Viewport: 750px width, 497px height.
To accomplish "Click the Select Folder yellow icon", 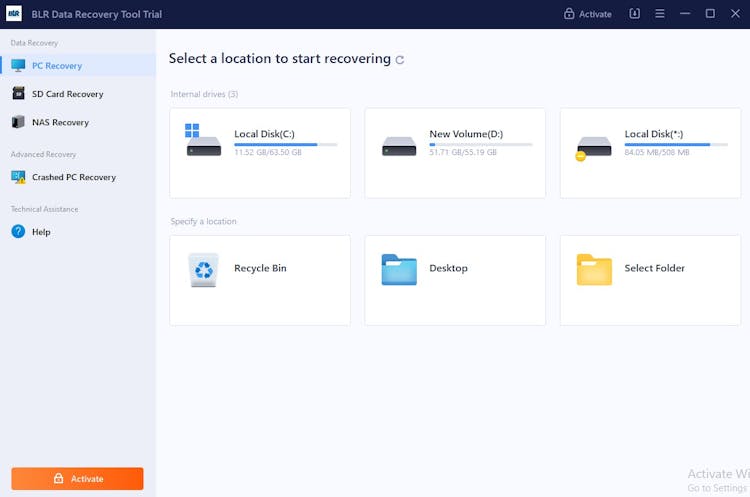I will pos(594,269).
